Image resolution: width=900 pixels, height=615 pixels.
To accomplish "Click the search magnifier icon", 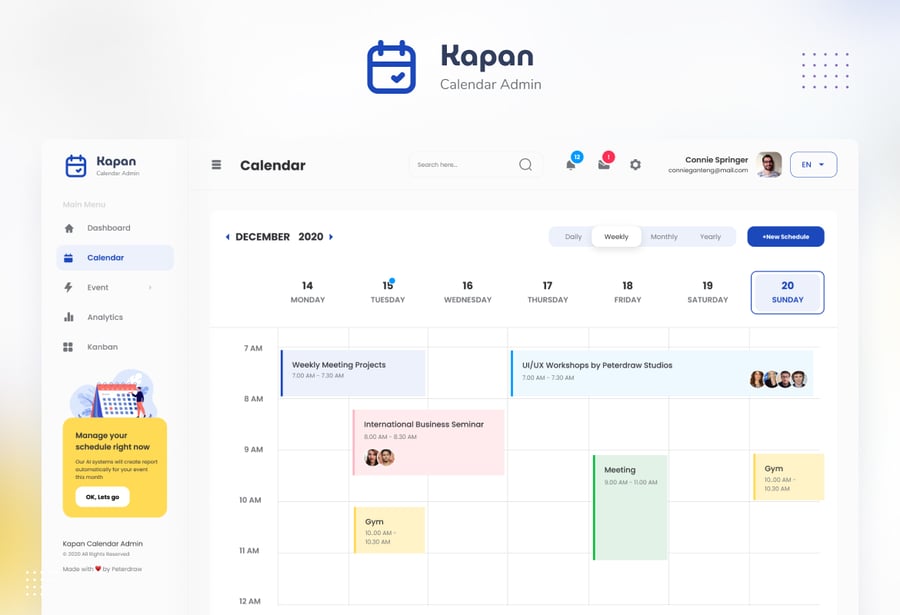I will (x=525, y=165).
